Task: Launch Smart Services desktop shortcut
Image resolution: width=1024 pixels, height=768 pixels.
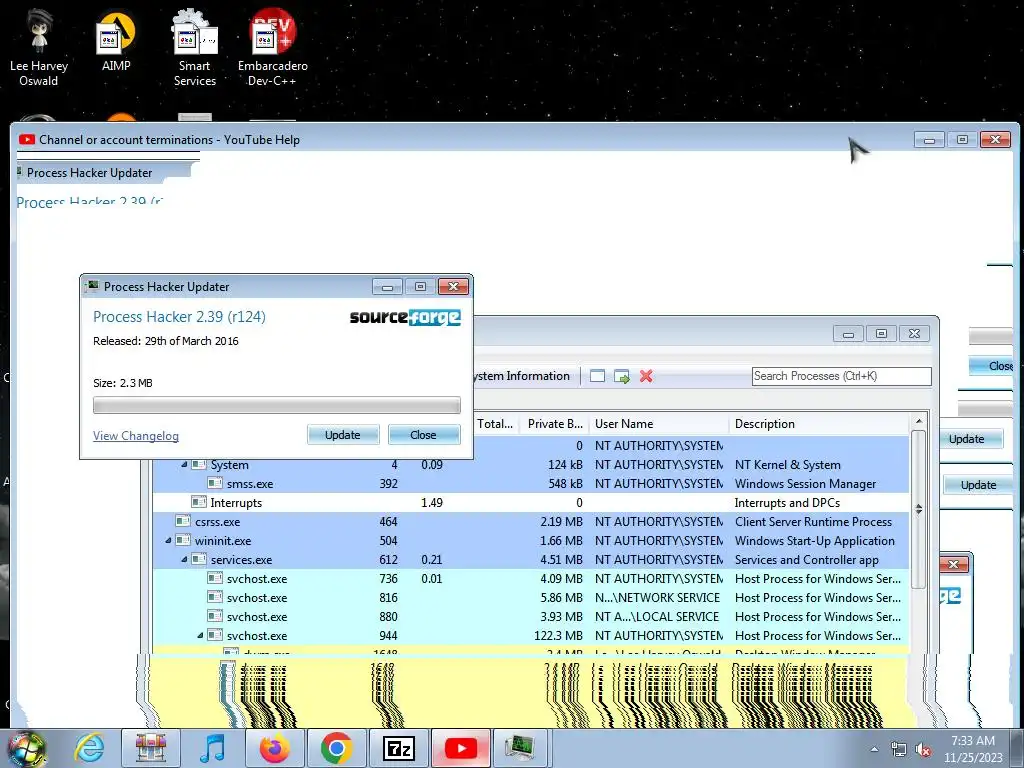Action: 195,49
